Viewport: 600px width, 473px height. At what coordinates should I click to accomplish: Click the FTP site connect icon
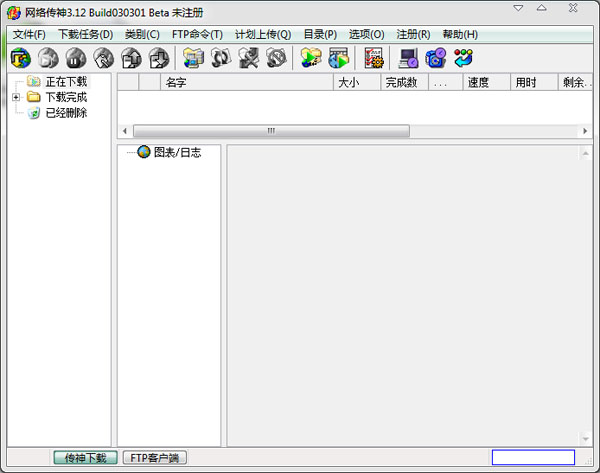click(x=193, y=59)
